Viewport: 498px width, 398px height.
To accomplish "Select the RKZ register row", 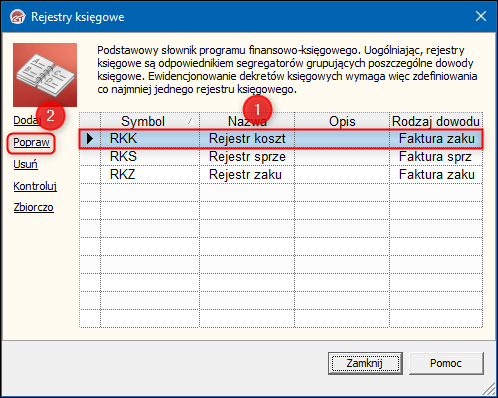I will (x=281, y=174).
